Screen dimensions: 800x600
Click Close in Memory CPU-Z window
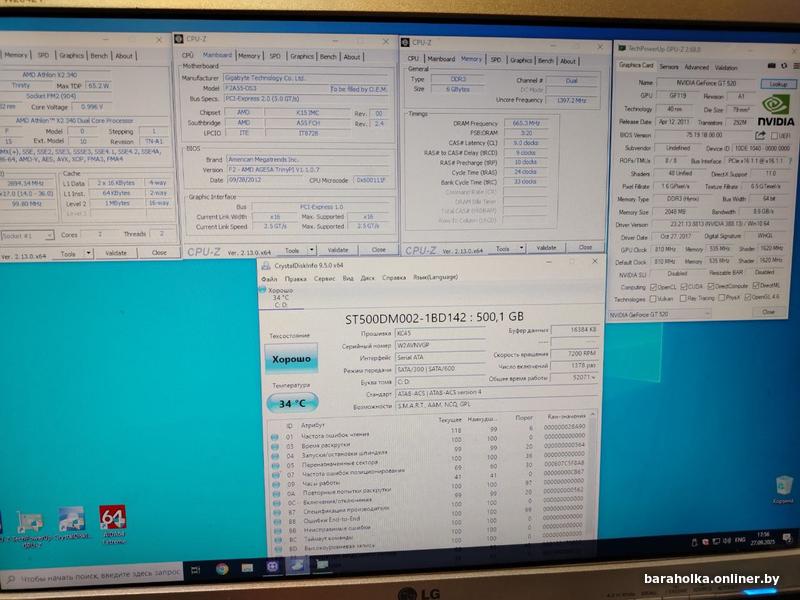(x=585, y=247)
